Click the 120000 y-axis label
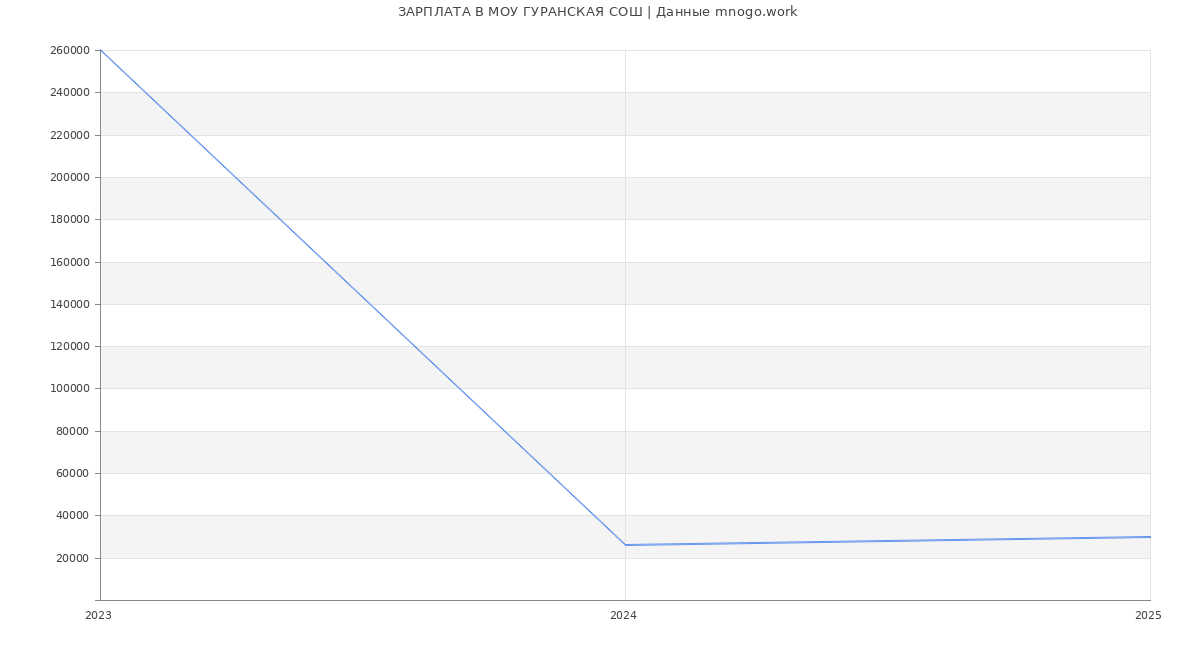This screenshot has width=1200, height=650. [69, 347]
